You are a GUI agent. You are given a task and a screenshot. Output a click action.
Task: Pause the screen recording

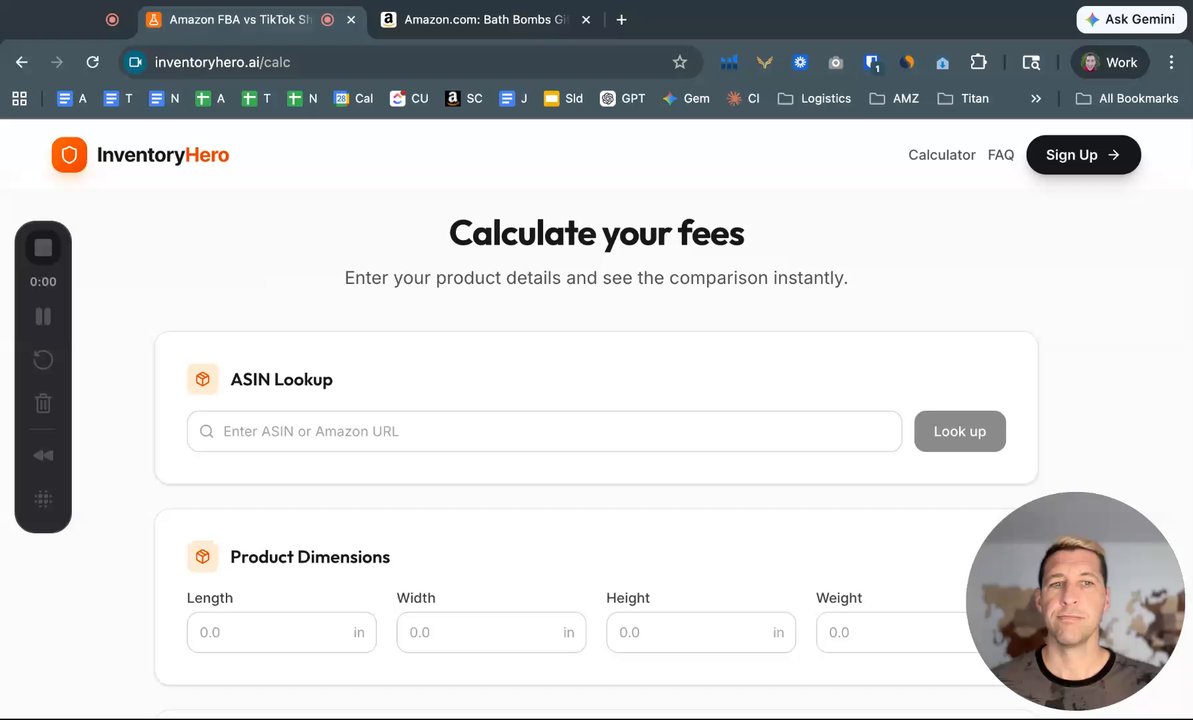point(43,317)
